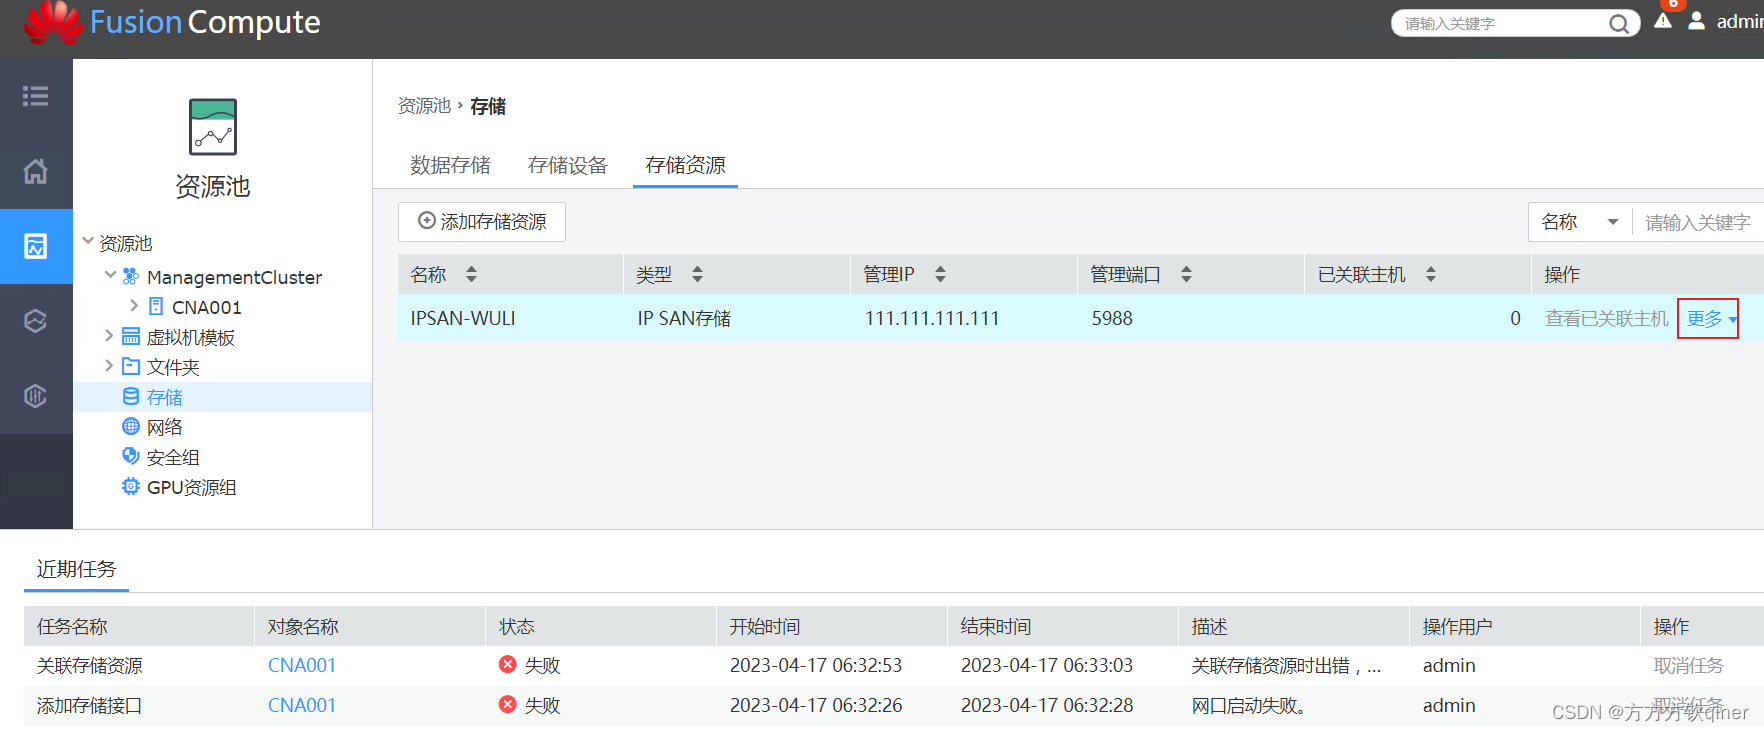Click start time 2023-04-17 06:32:26
The image size is (1764, 732).
816,705
